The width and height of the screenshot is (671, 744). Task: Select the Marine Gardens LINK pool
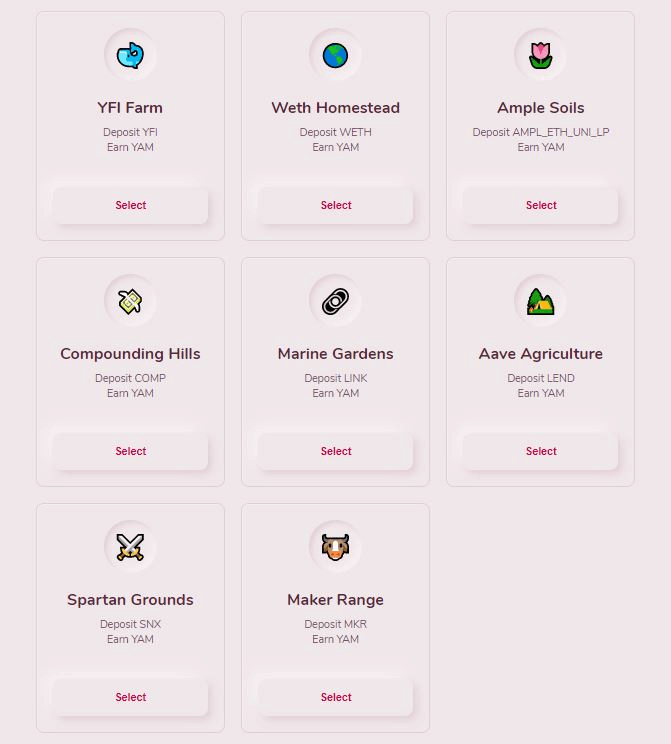(335, 451)
